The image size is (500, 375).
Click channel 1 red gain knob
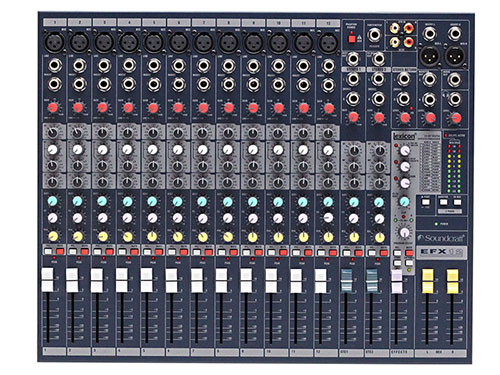click(x=53, y=108)
